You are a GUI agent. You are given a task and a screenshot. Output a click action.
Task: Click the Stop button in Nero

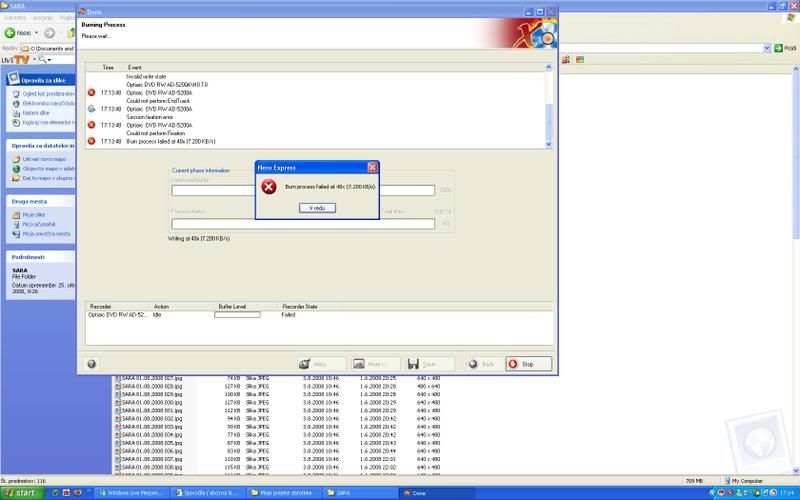tap(528, 364)
